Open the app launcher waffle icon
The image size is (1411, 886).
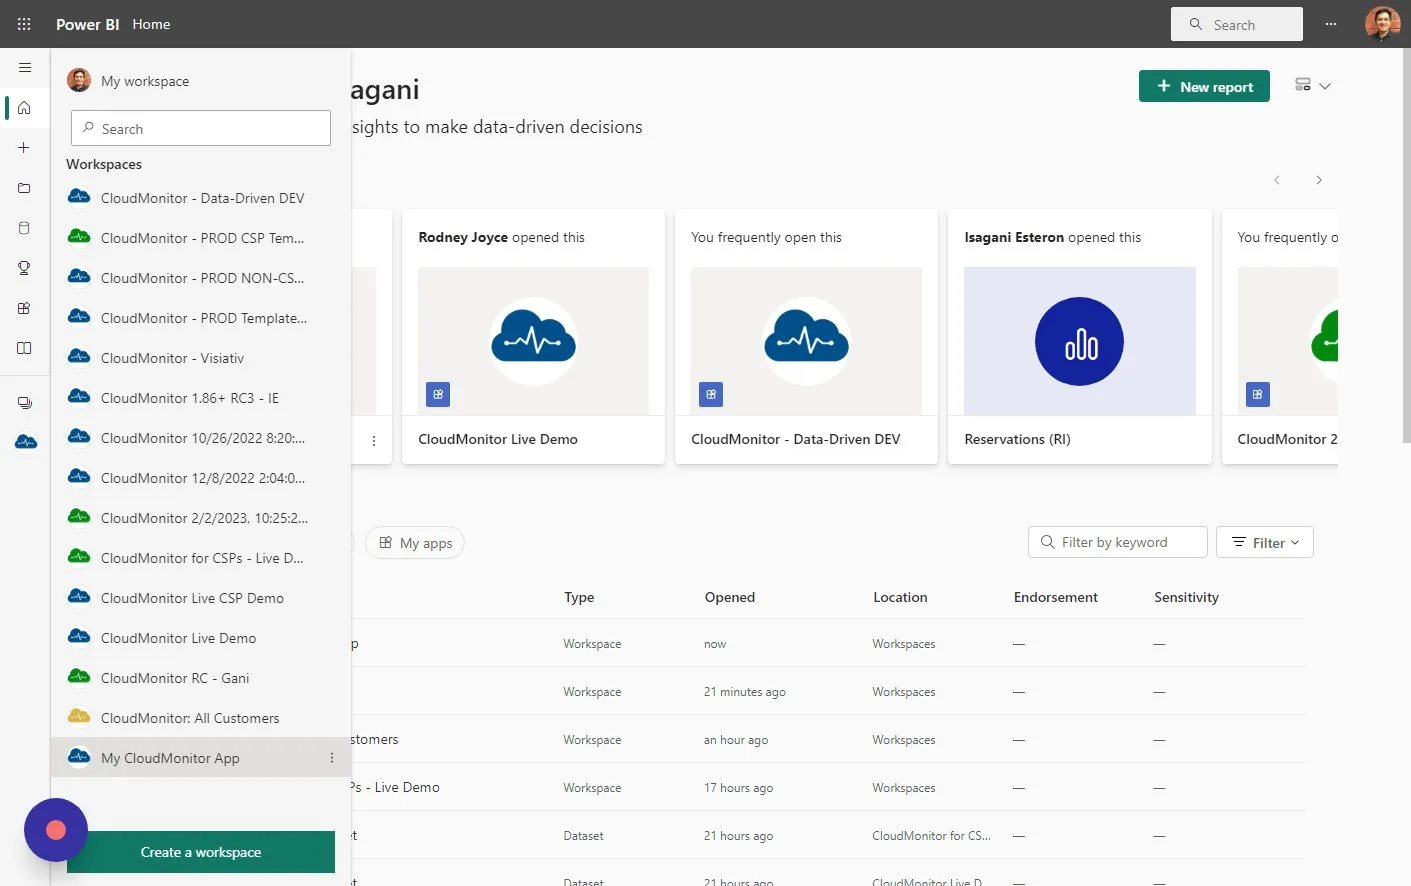coord(24,24)
